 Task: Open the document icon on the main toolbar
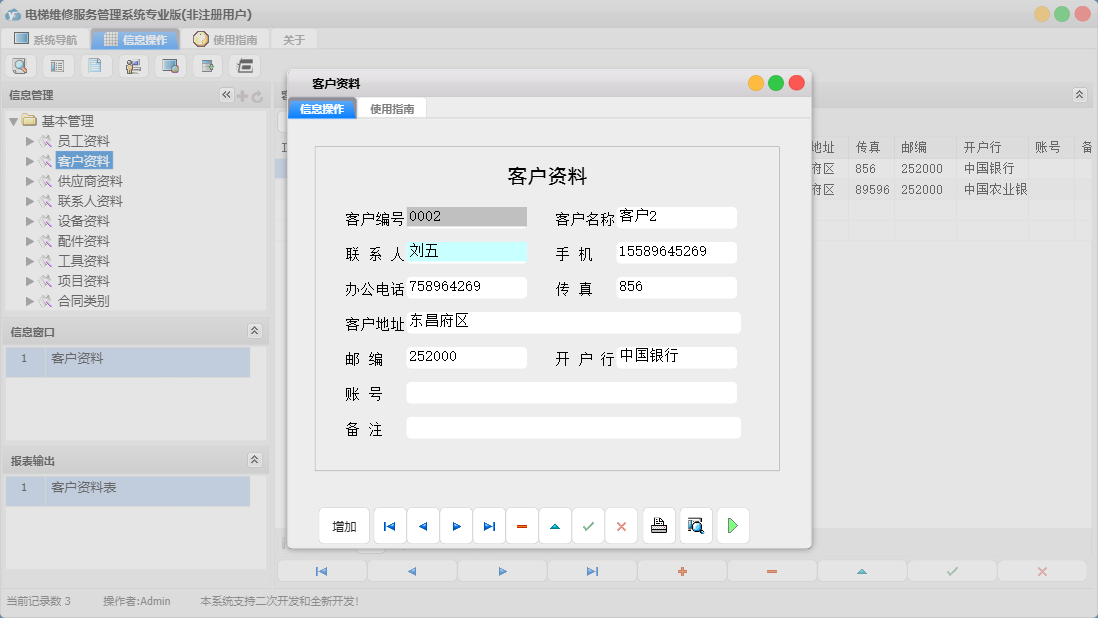pyautogui.click(x=95, y=65)
